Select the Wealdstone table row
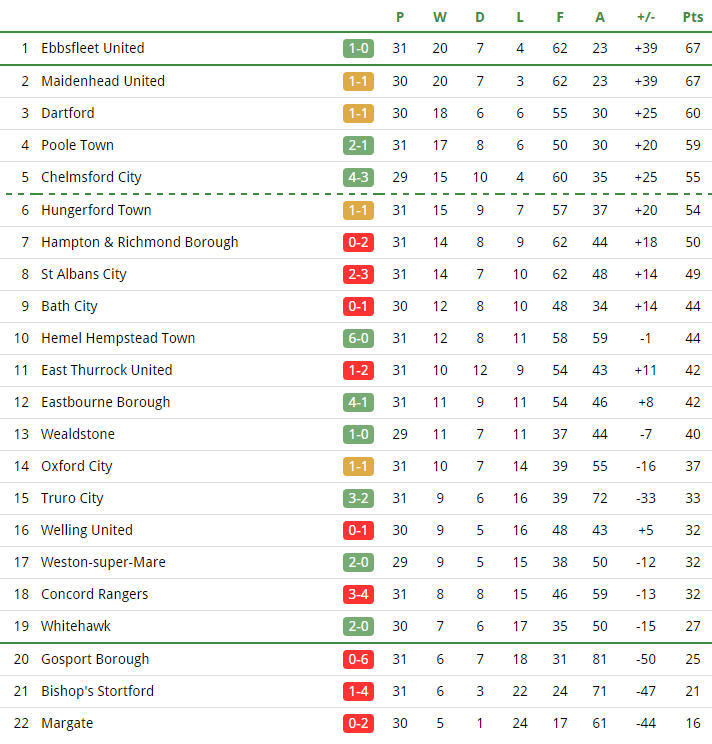Screen dimensions: 712x744 356,434
